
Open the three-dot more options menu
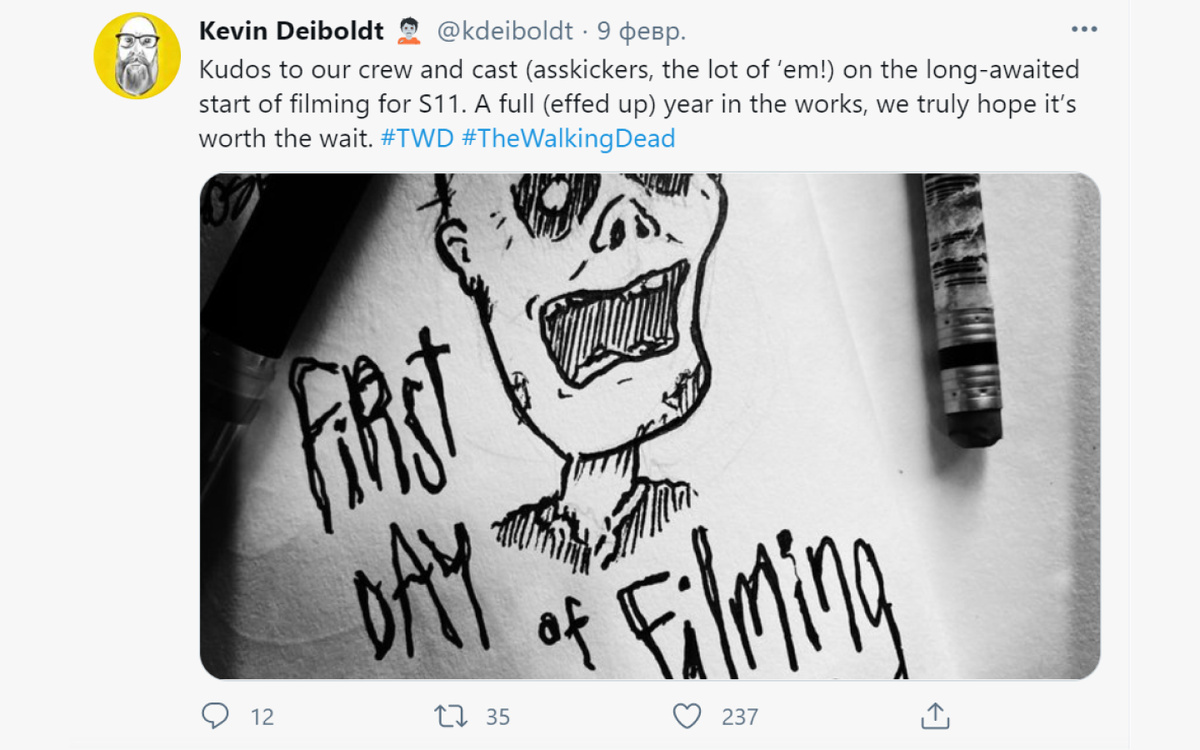pos(1084,30)
